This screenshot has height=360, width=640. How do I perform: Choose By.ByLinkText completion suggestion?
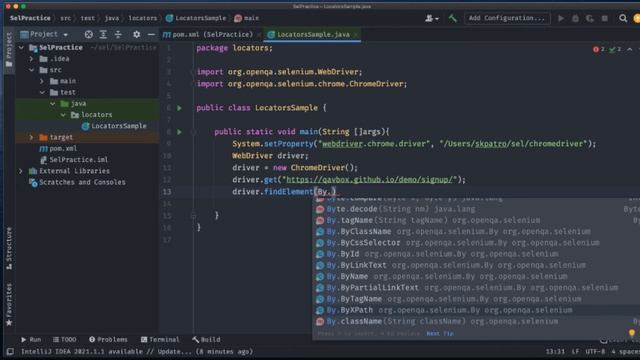[476, 265]
